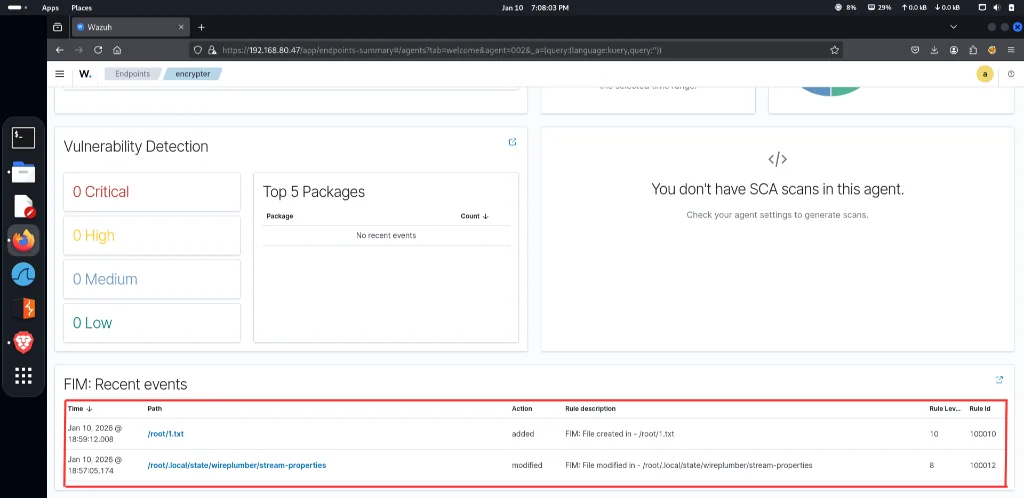Screen dimensions: 1024x498
Task: Click the 'No recent events' text in packages
Action: click(x=386, y=235)
